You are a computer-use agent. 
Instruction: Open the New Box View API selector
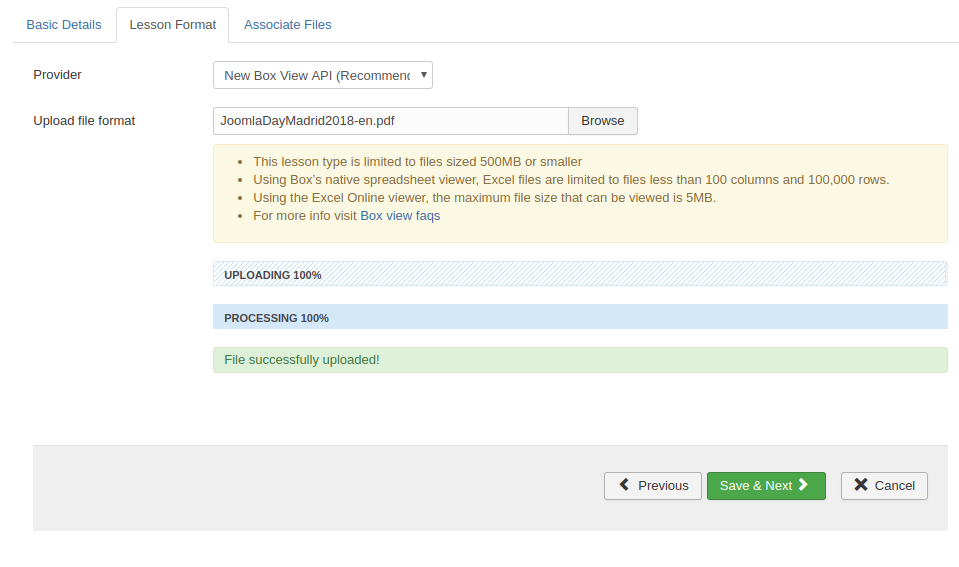(x=316, y=75)
